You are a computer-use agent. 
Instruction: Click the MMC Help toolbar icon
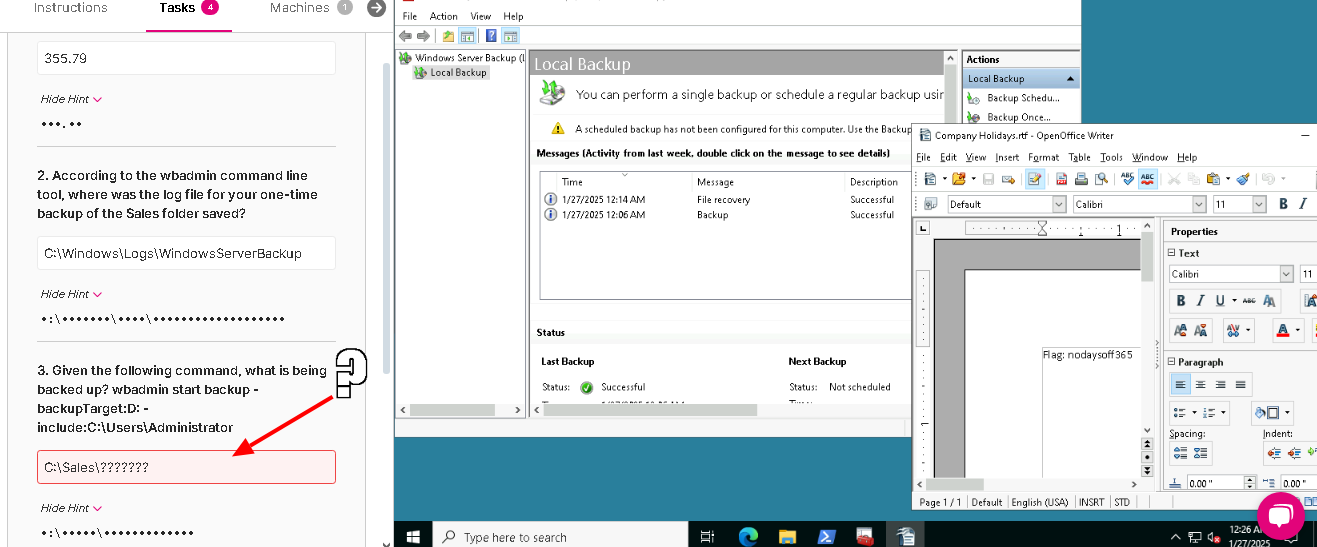point(491,36)
